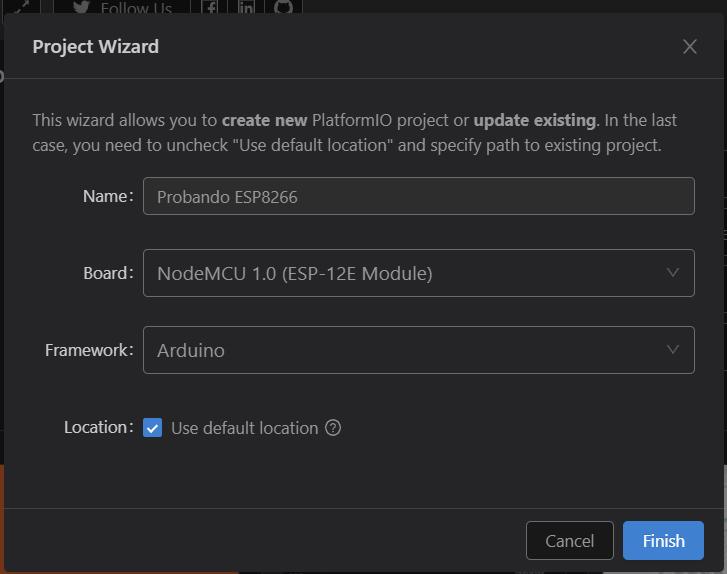Image resolution: width=727 pixels, height=574 pixels.
Task: Click the Finish button
Action: click(x=663, y=541)
